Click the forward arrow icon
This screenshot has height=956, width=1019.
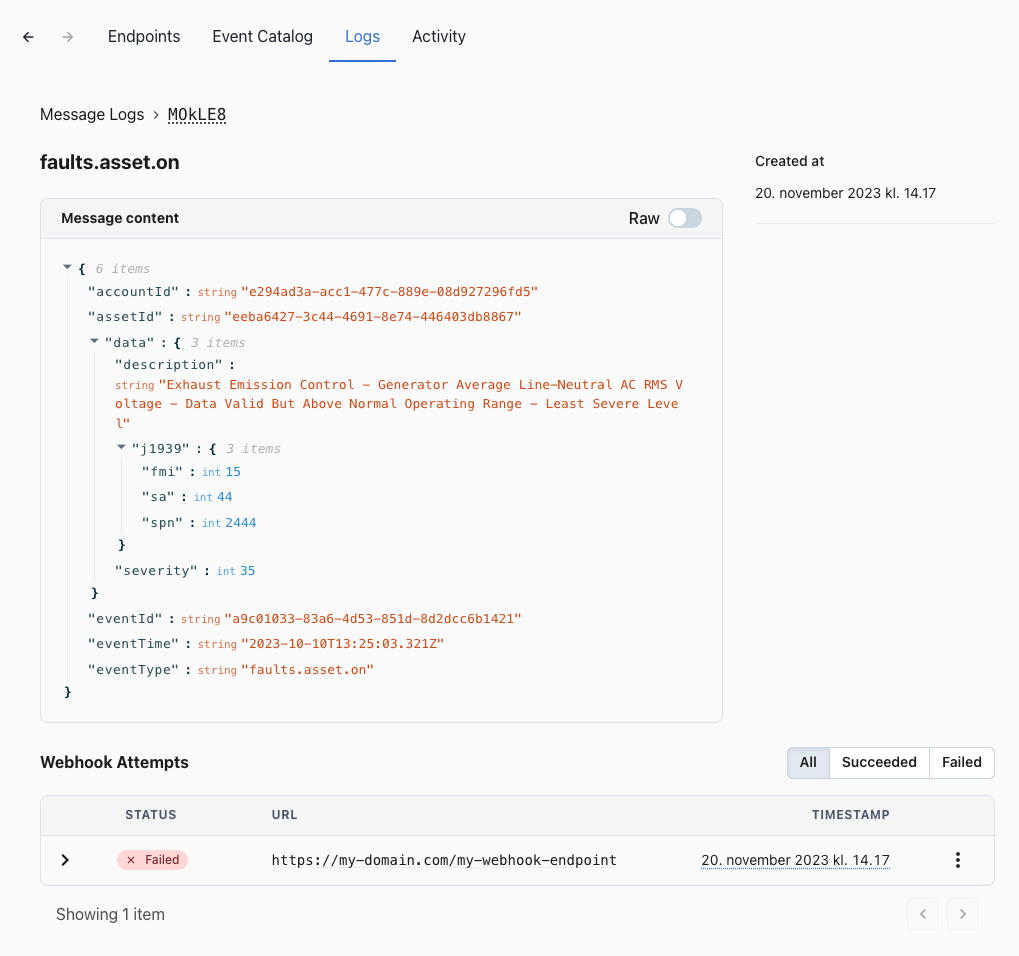(68, 37)
